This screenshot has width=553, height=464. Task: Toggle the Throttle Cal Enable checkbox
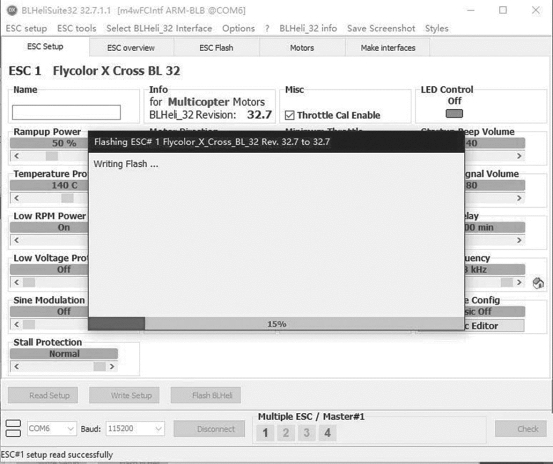click(290, 115)
